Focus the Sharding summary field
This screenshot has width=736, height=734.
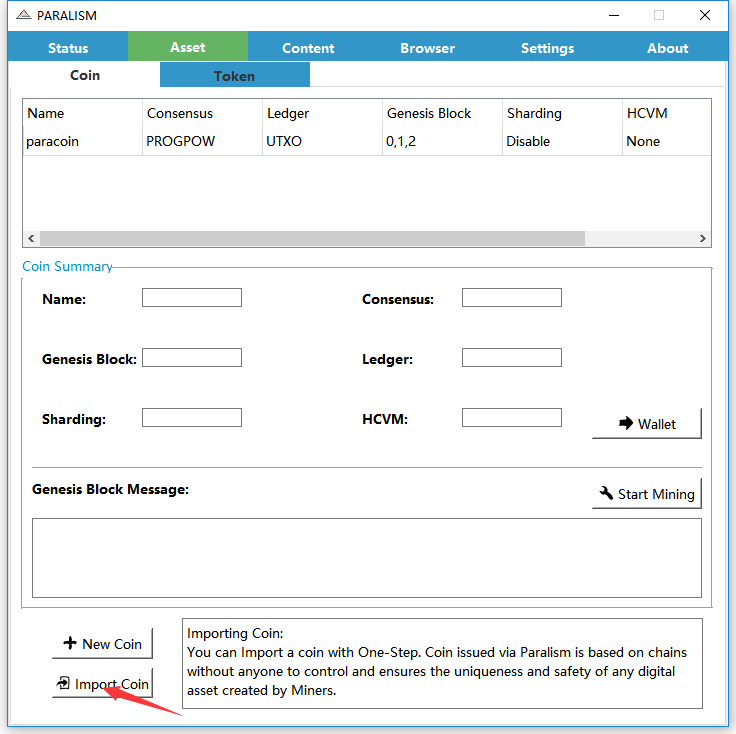192,417
